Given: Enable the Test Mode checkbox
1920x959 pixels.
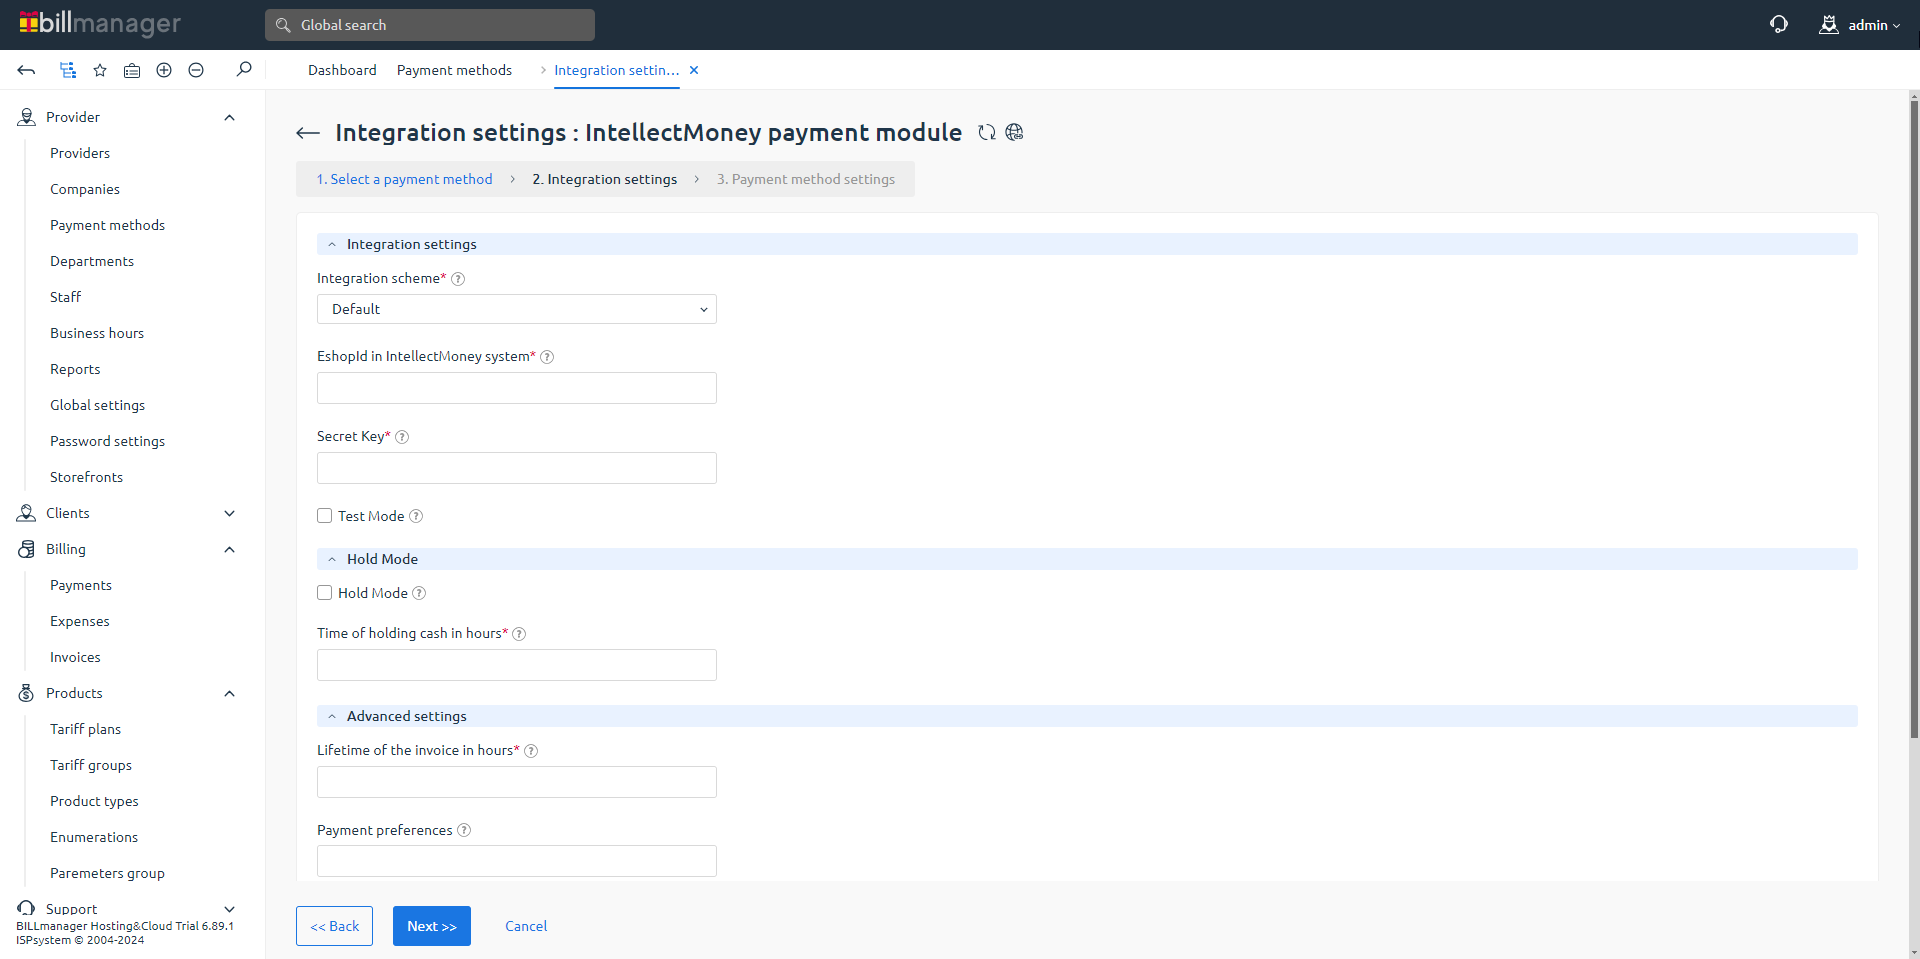Looking at the screenshot, I should (x=325, y=516).
